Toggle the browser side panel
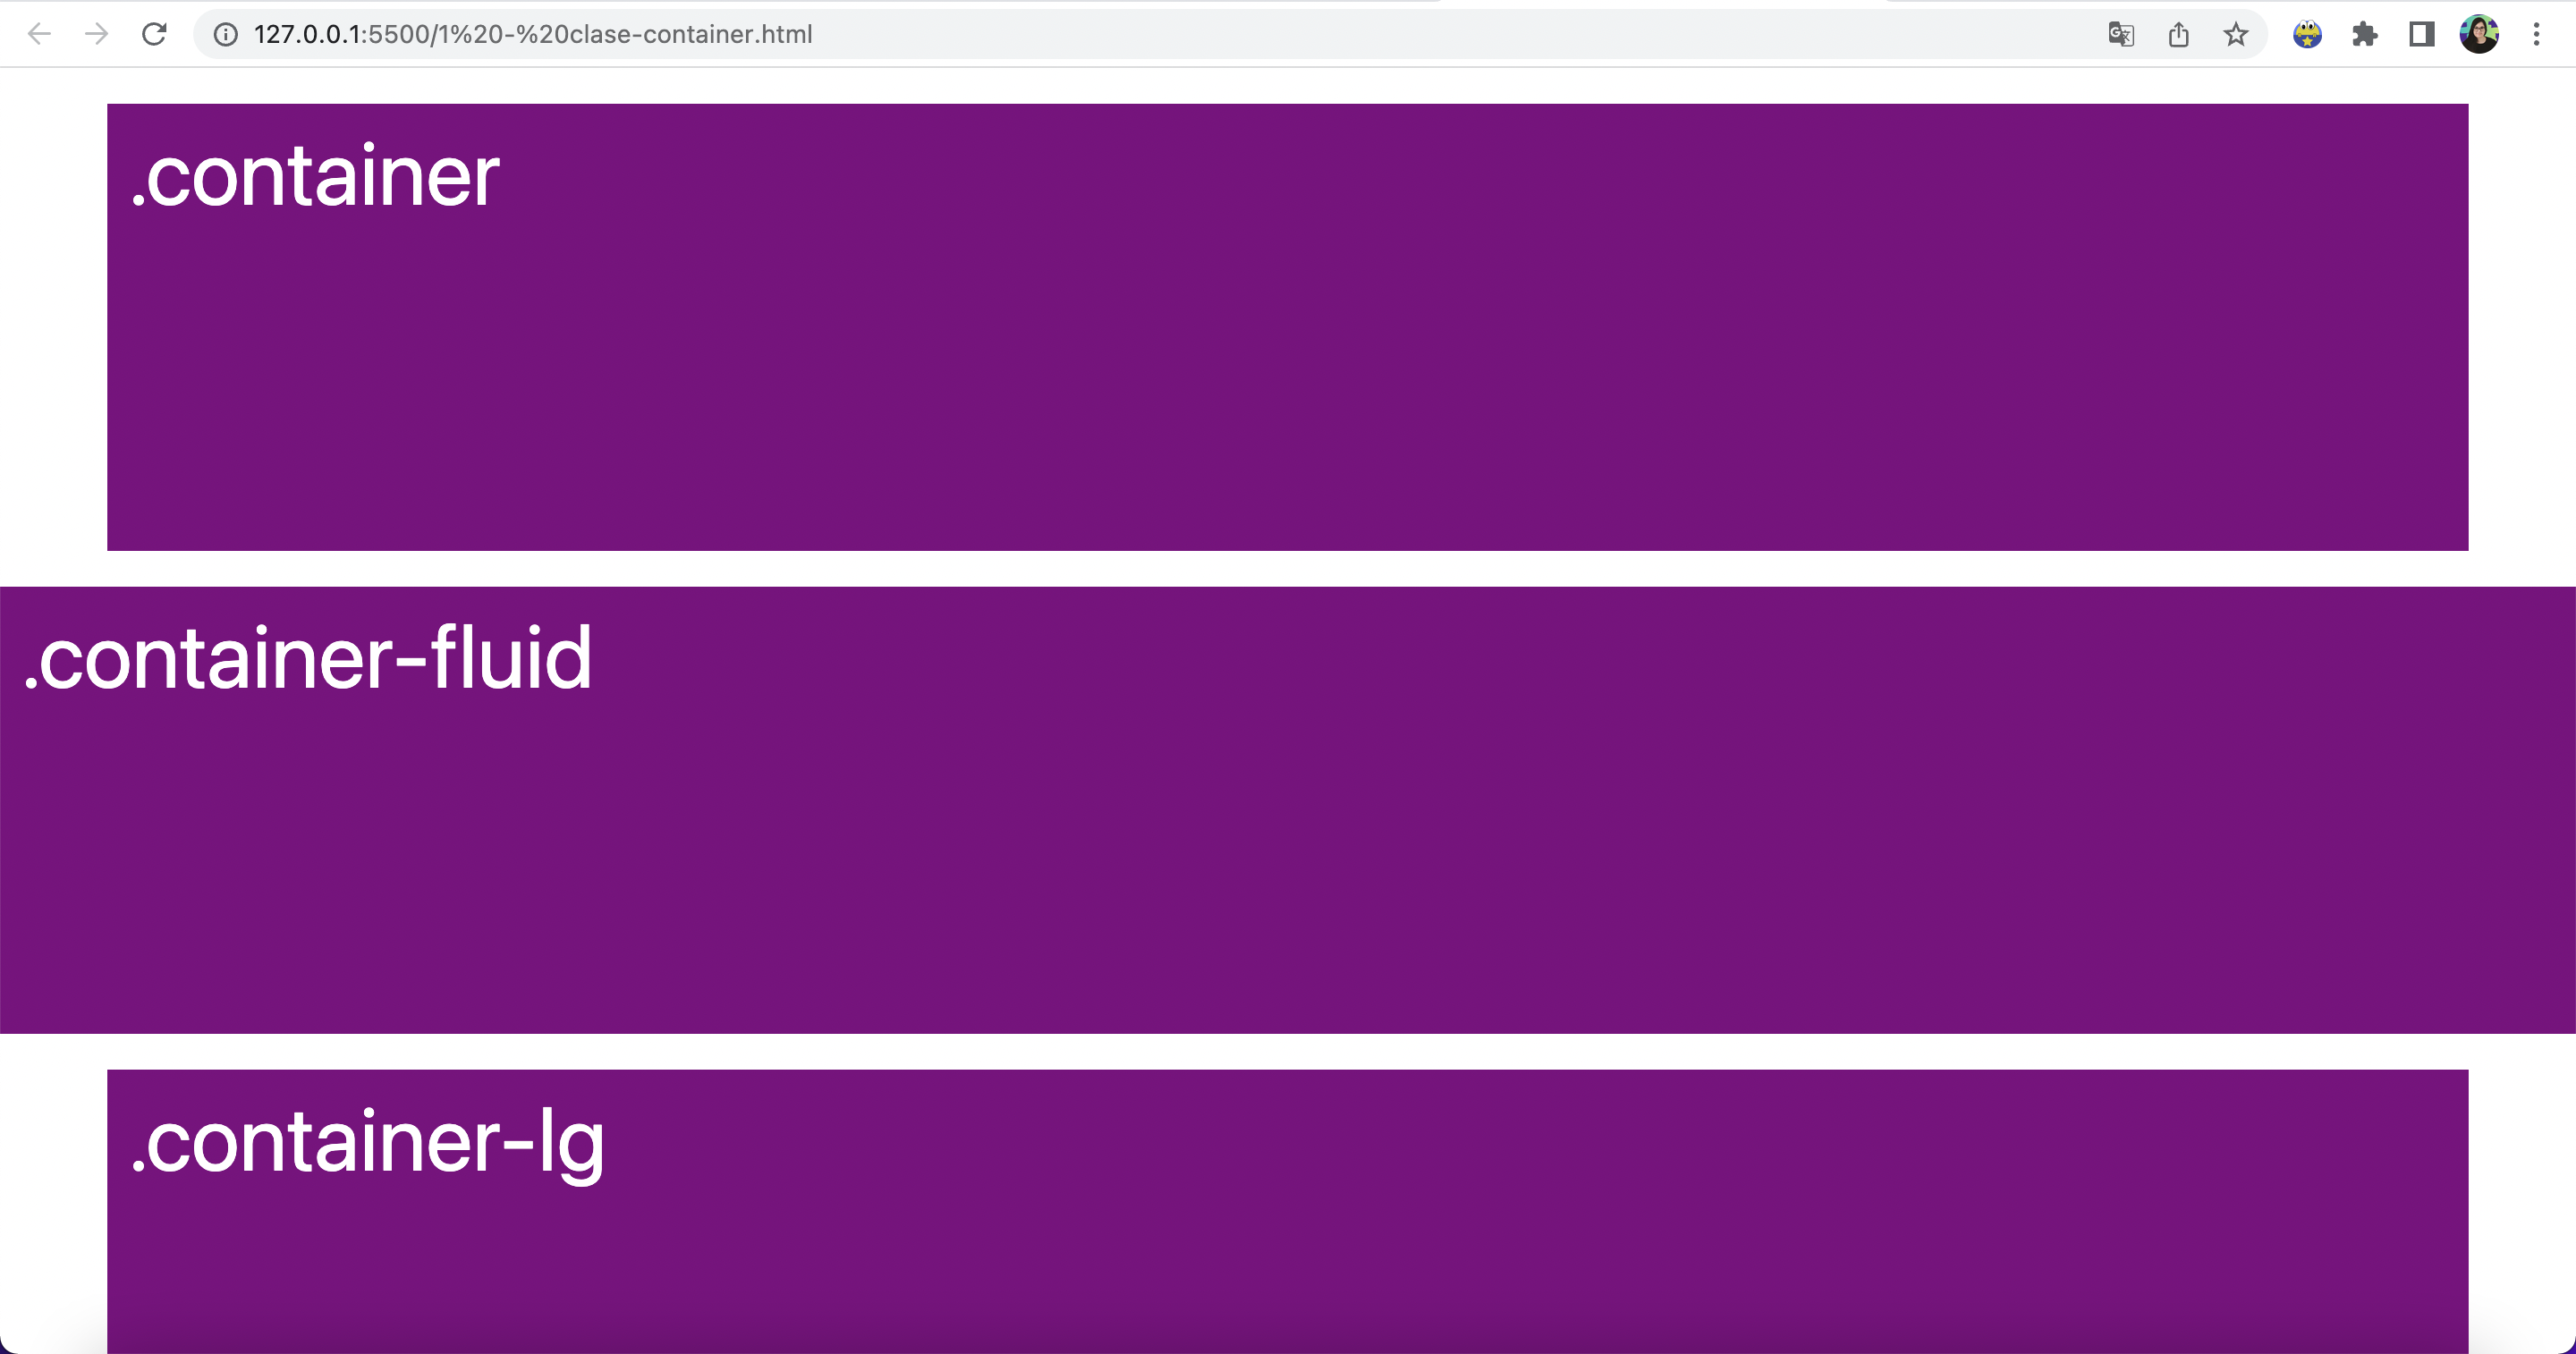2576x1354 pixels. pyautogui.click(x=2422, y=34)
